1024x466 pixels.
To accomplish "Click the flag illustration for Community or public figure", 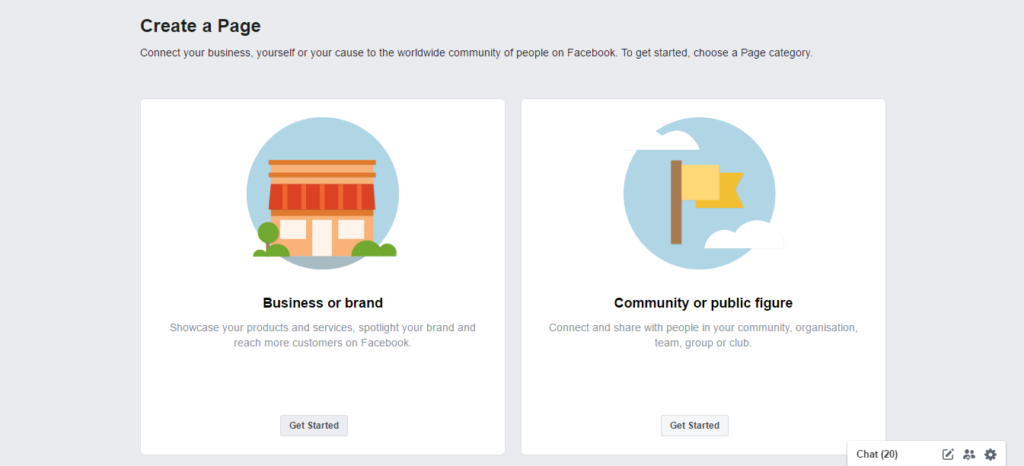I will click(699, 193).
